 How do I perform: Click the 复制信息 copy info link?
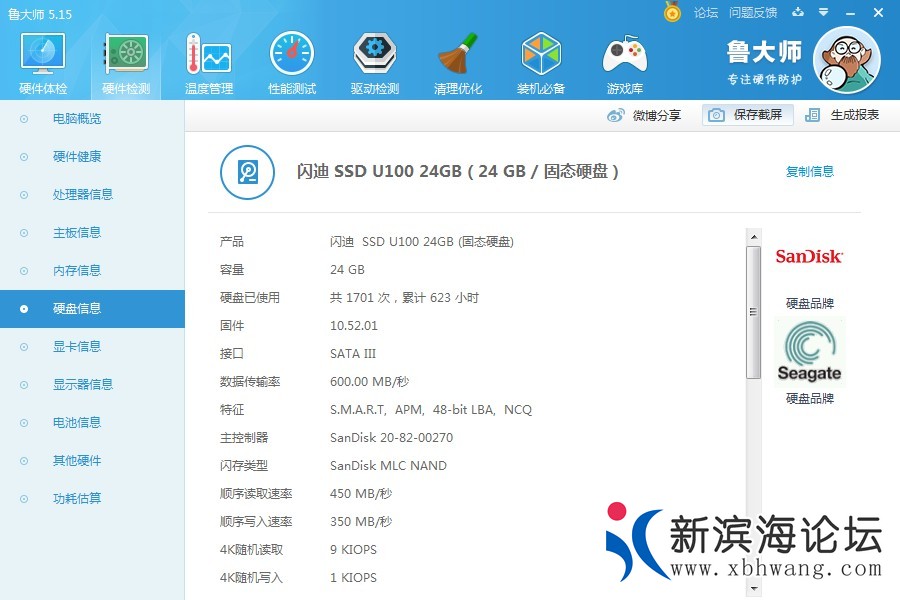tap(809, 171)
